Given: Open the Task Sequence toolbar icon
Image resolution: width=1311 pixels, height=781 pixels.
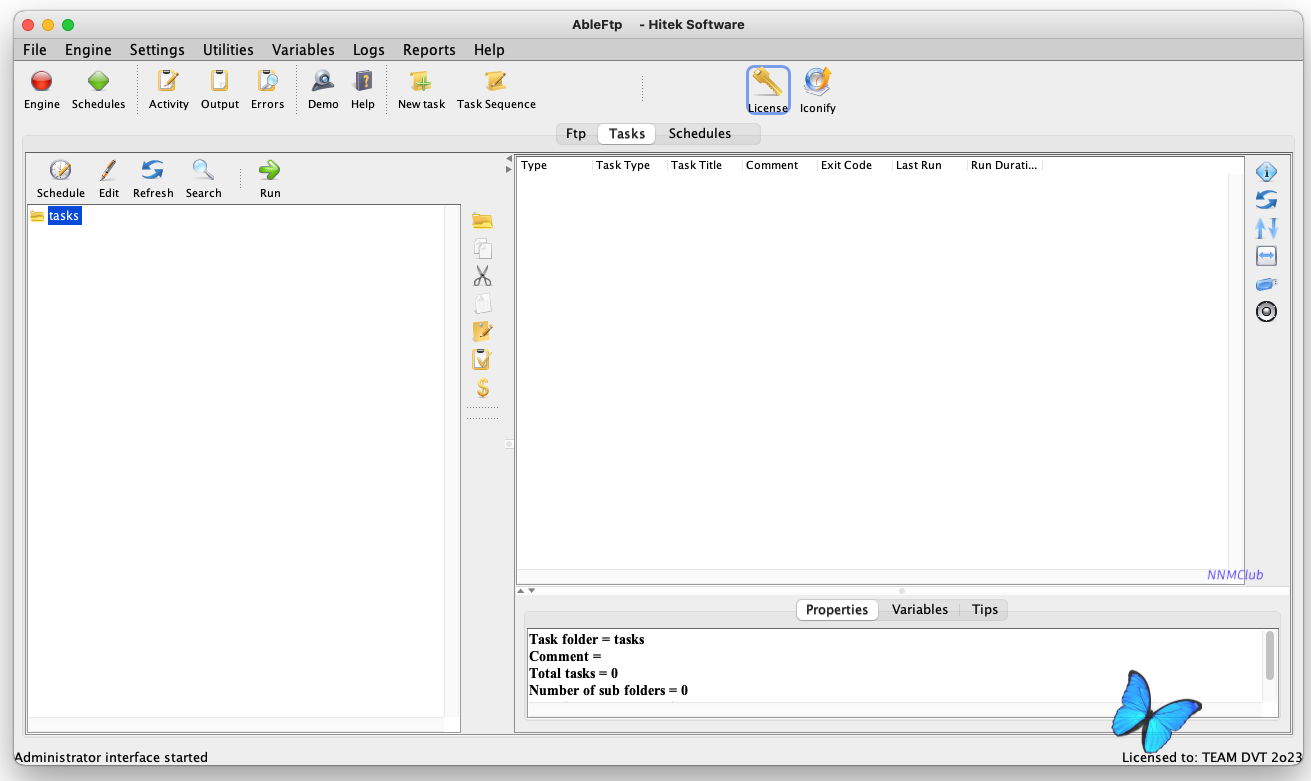Looking at the screenshot, I should [x=496, y=82].
